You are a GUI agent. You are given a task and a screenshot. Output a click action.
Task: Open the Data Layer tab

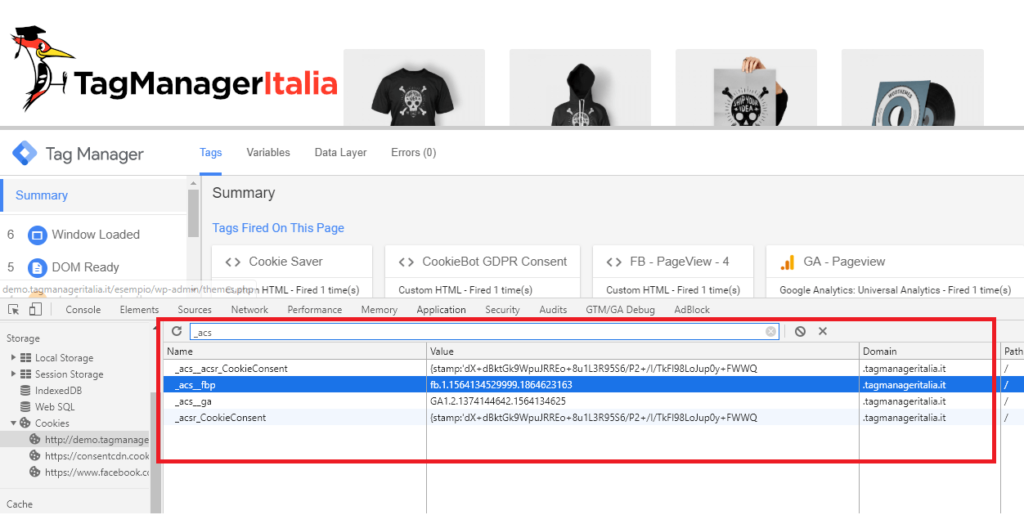(x=340, y=152)
